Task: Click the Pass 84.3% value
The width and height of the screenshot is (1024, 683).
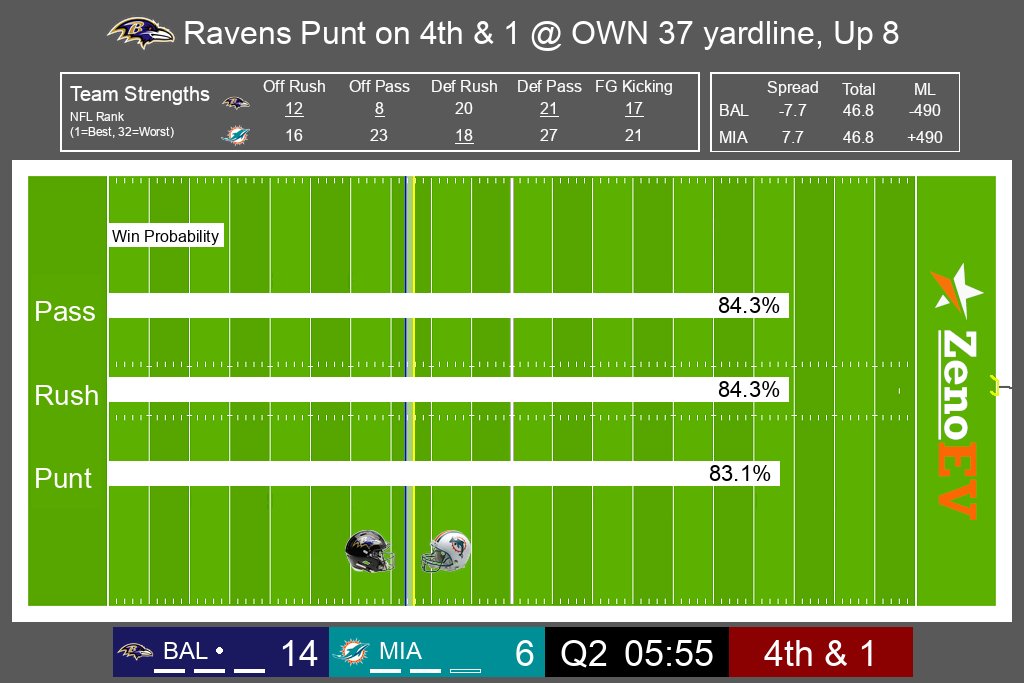Action: 748,306
